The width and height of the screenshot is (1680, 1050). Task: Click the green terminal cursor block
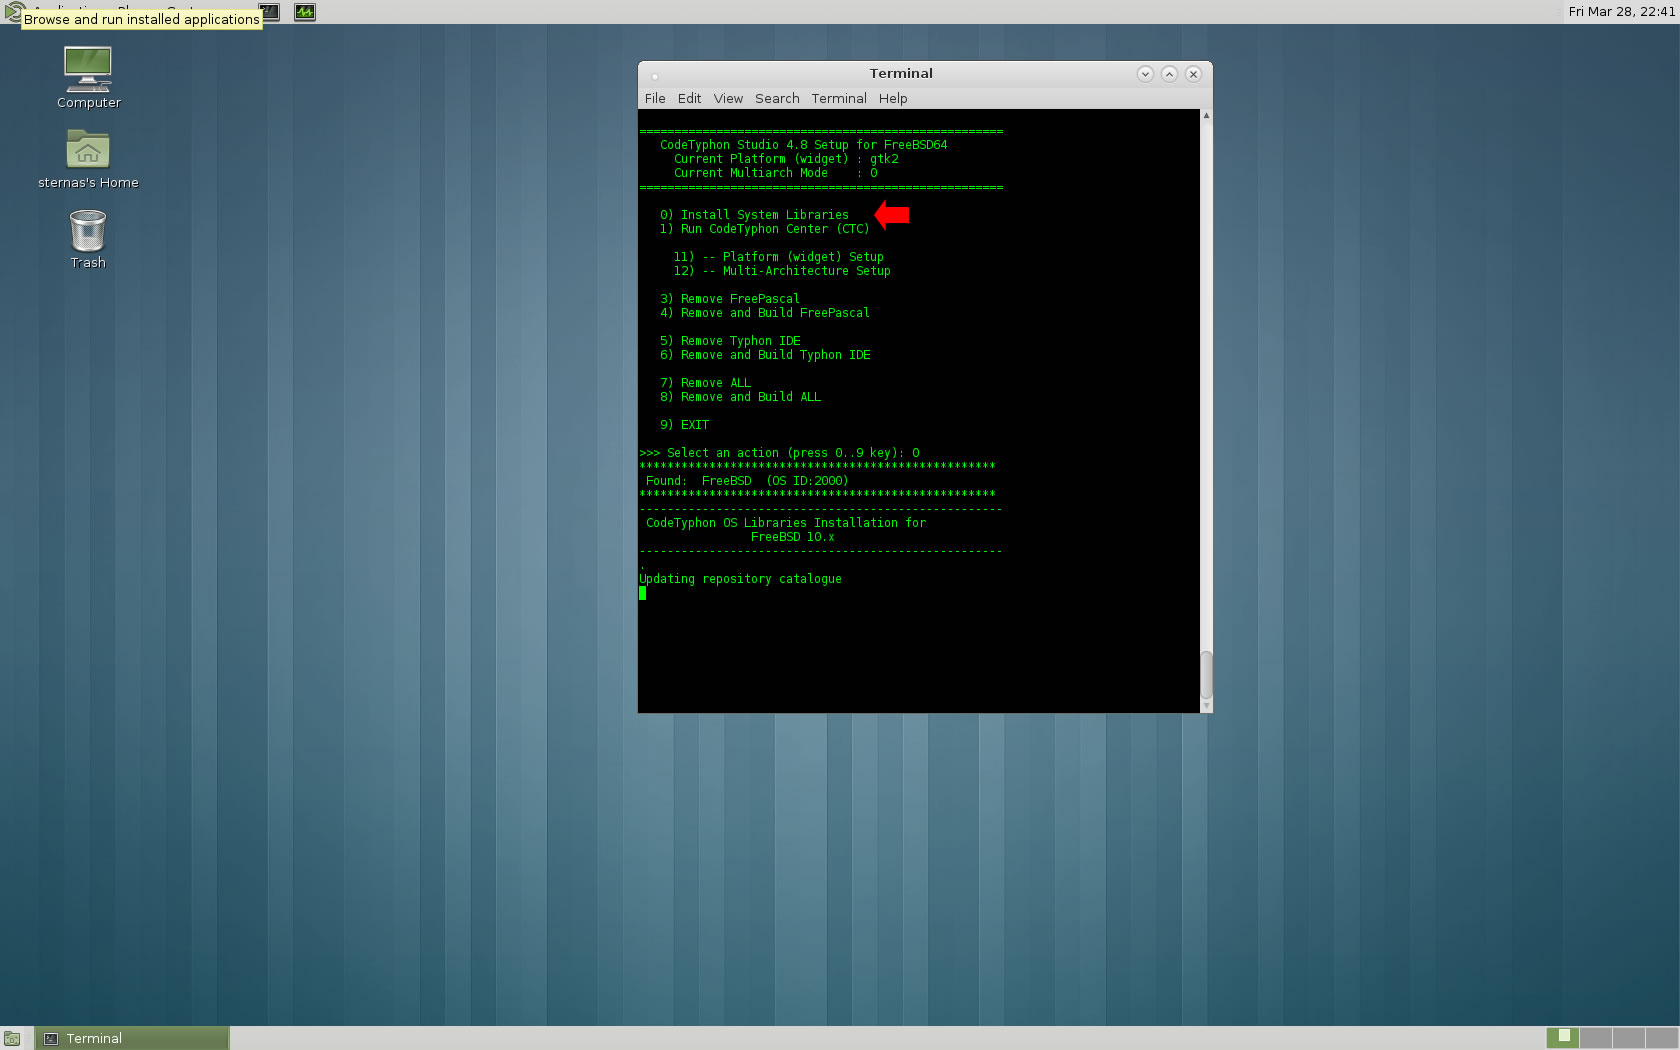pos(643,593)
